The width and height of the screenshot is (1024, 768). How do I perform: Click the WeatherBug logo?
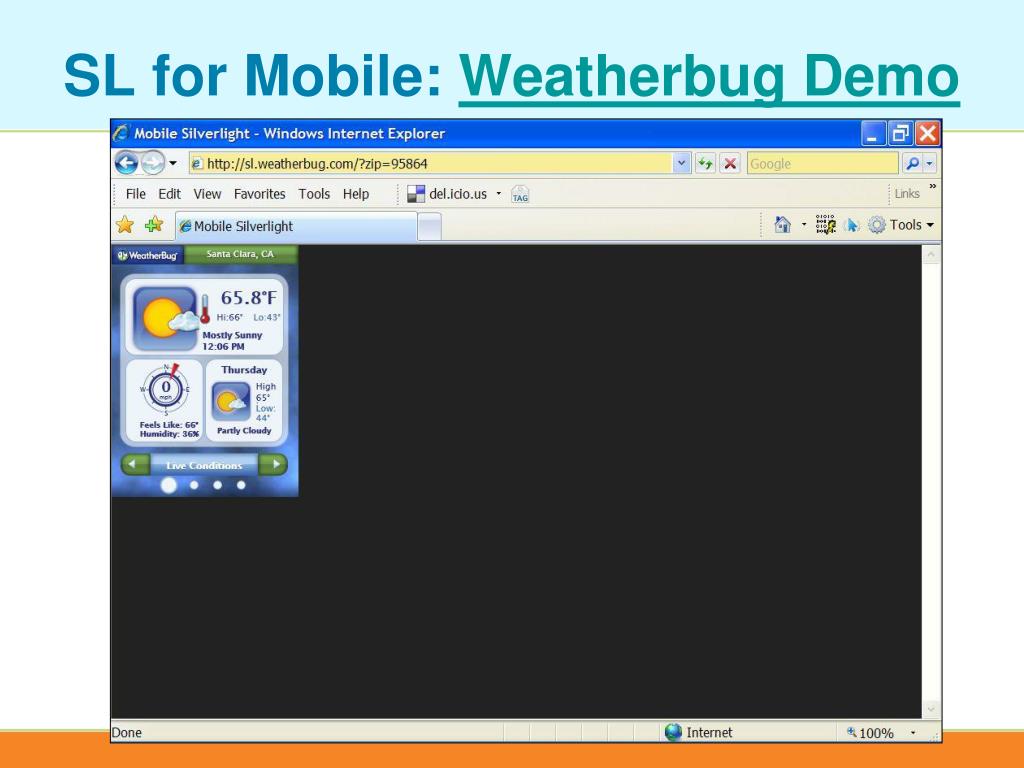[148, 255]
